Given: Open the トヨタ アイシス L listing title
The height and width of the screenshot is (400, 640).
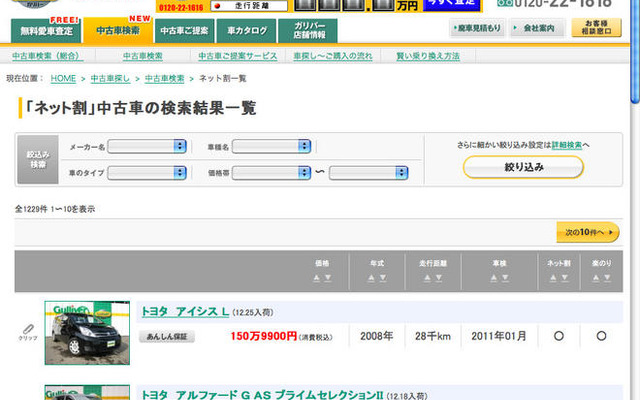Looking at the screenshot, I should coord(185,312).
